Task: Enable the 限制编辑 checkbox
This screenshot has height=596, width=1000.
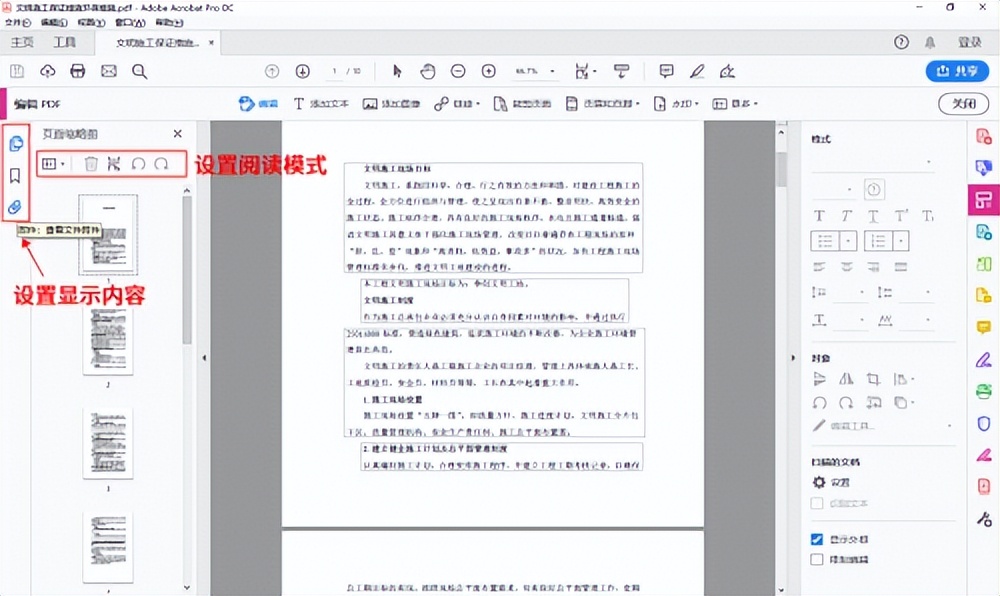Action: pyautogui.click(x=817, y=560)
